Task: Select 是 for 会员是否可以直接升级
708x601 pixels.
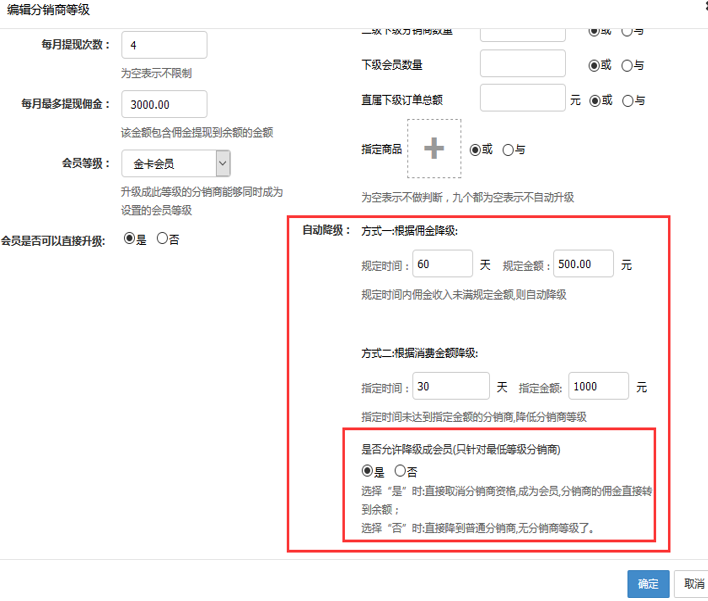Action: (x=129, y=239)
